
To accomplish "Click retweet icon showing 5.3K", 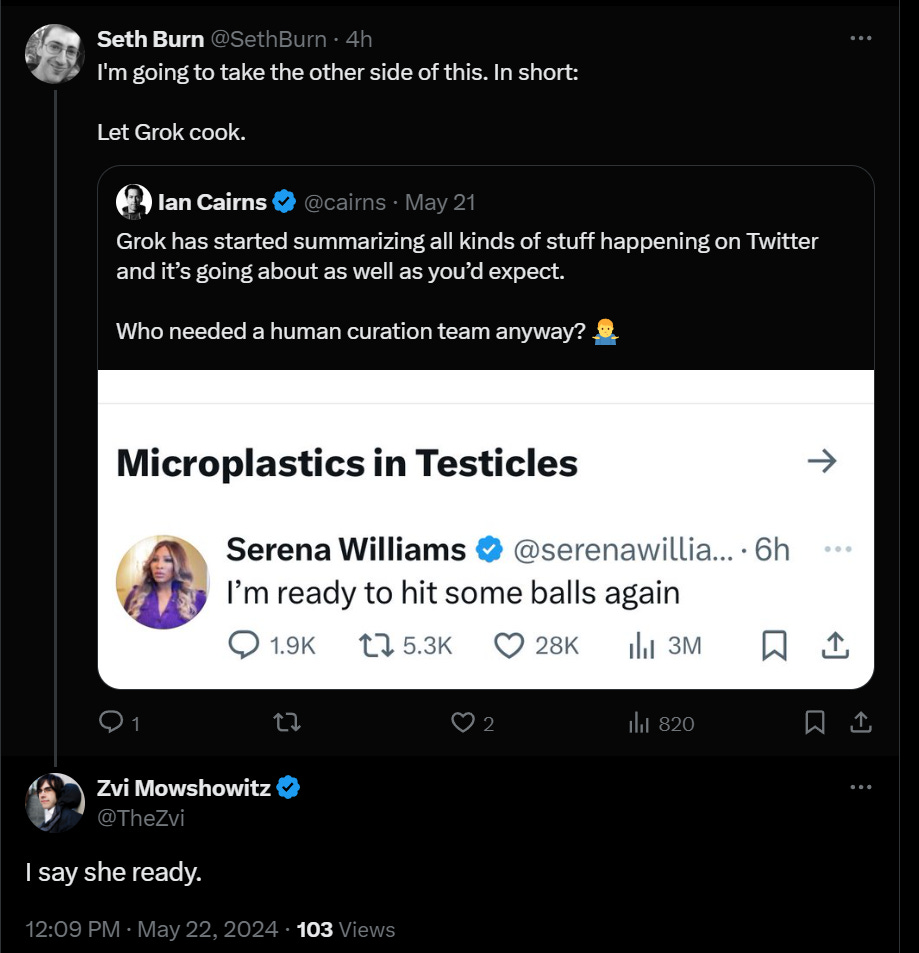I will pyautogui.click(x=376, y=646).
